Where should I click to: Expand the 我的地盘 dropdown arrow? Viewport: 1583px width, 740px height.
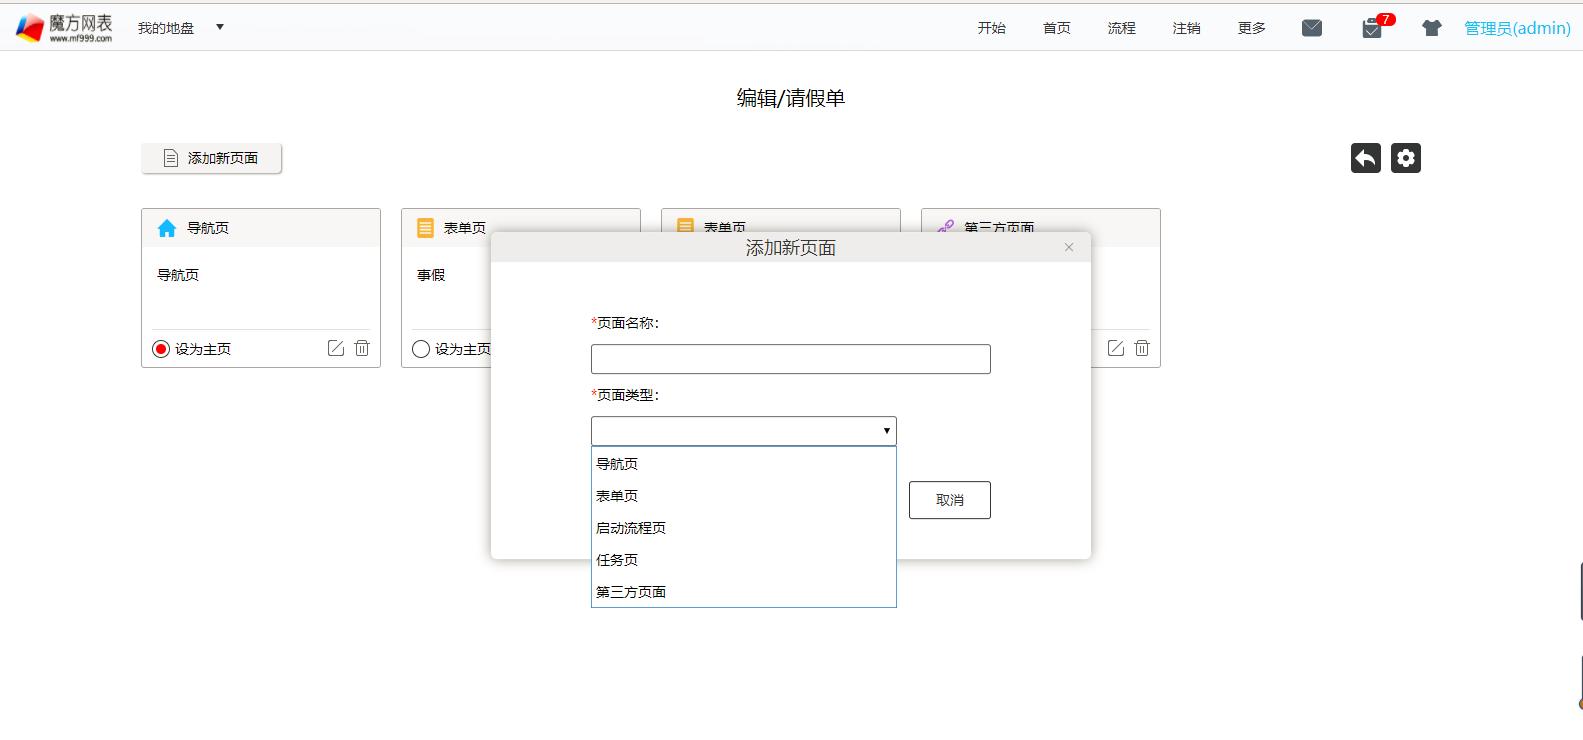[220, 27]
